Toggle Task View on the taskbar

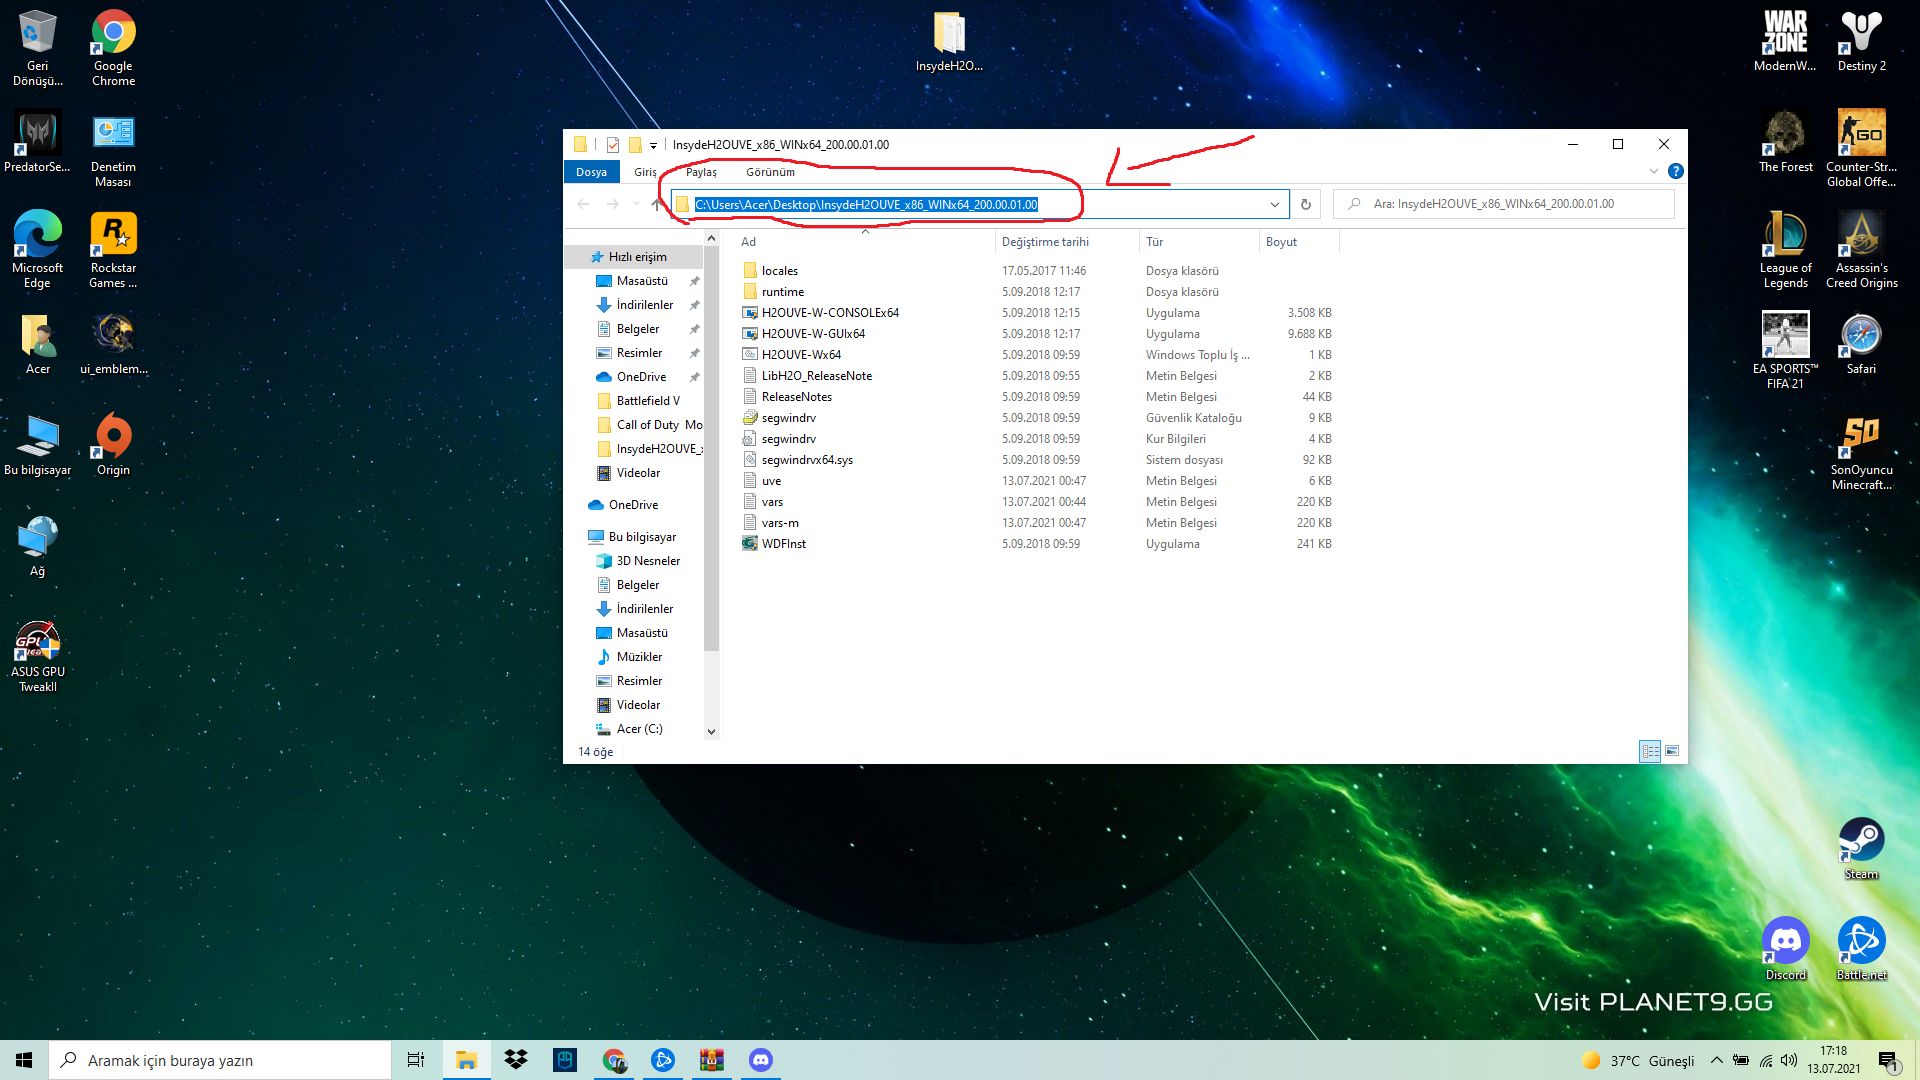pos(416,1060)
